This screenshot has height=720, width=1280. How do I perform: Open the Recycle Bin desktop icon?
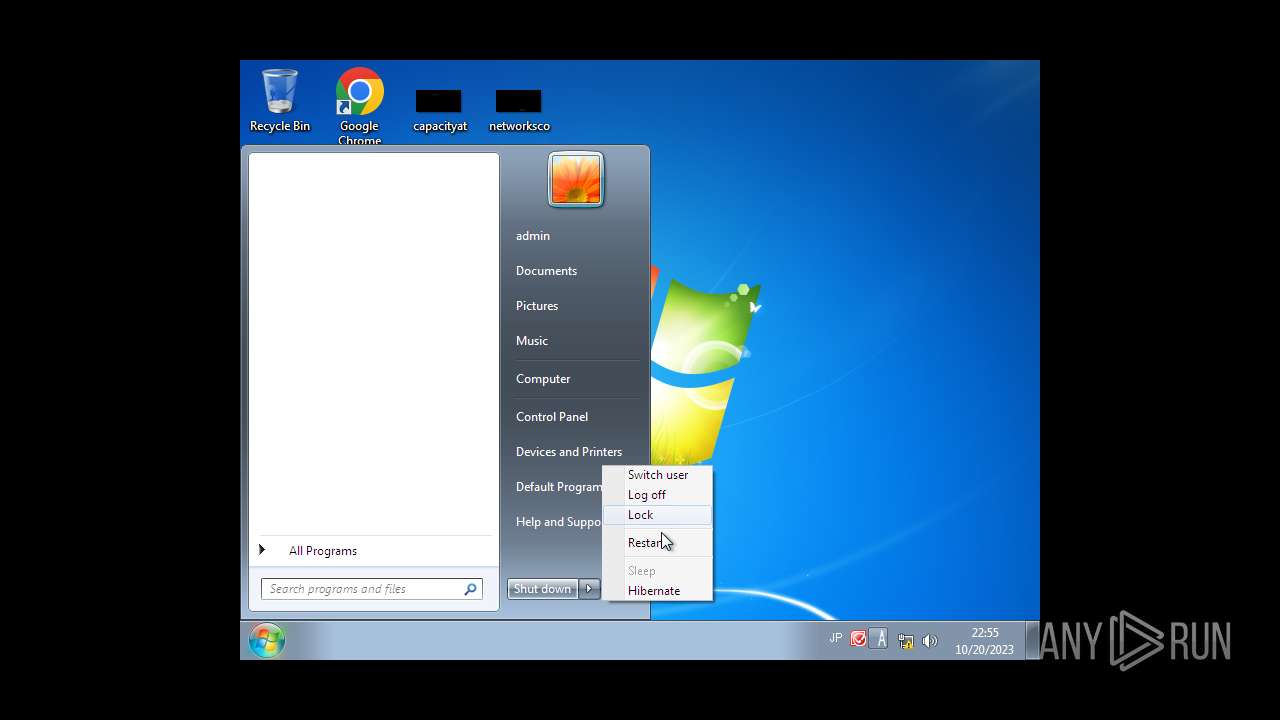[x=280, y=100]
